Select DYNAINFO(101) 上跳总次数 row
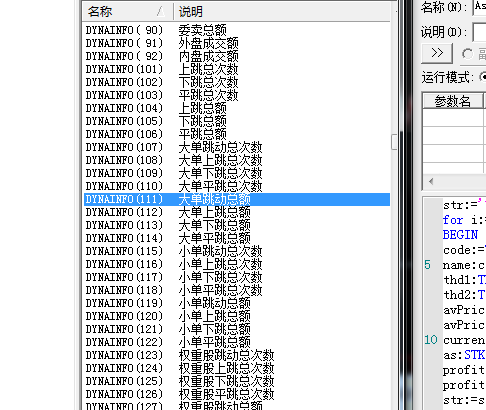The image size is (486, 410). 237,69
